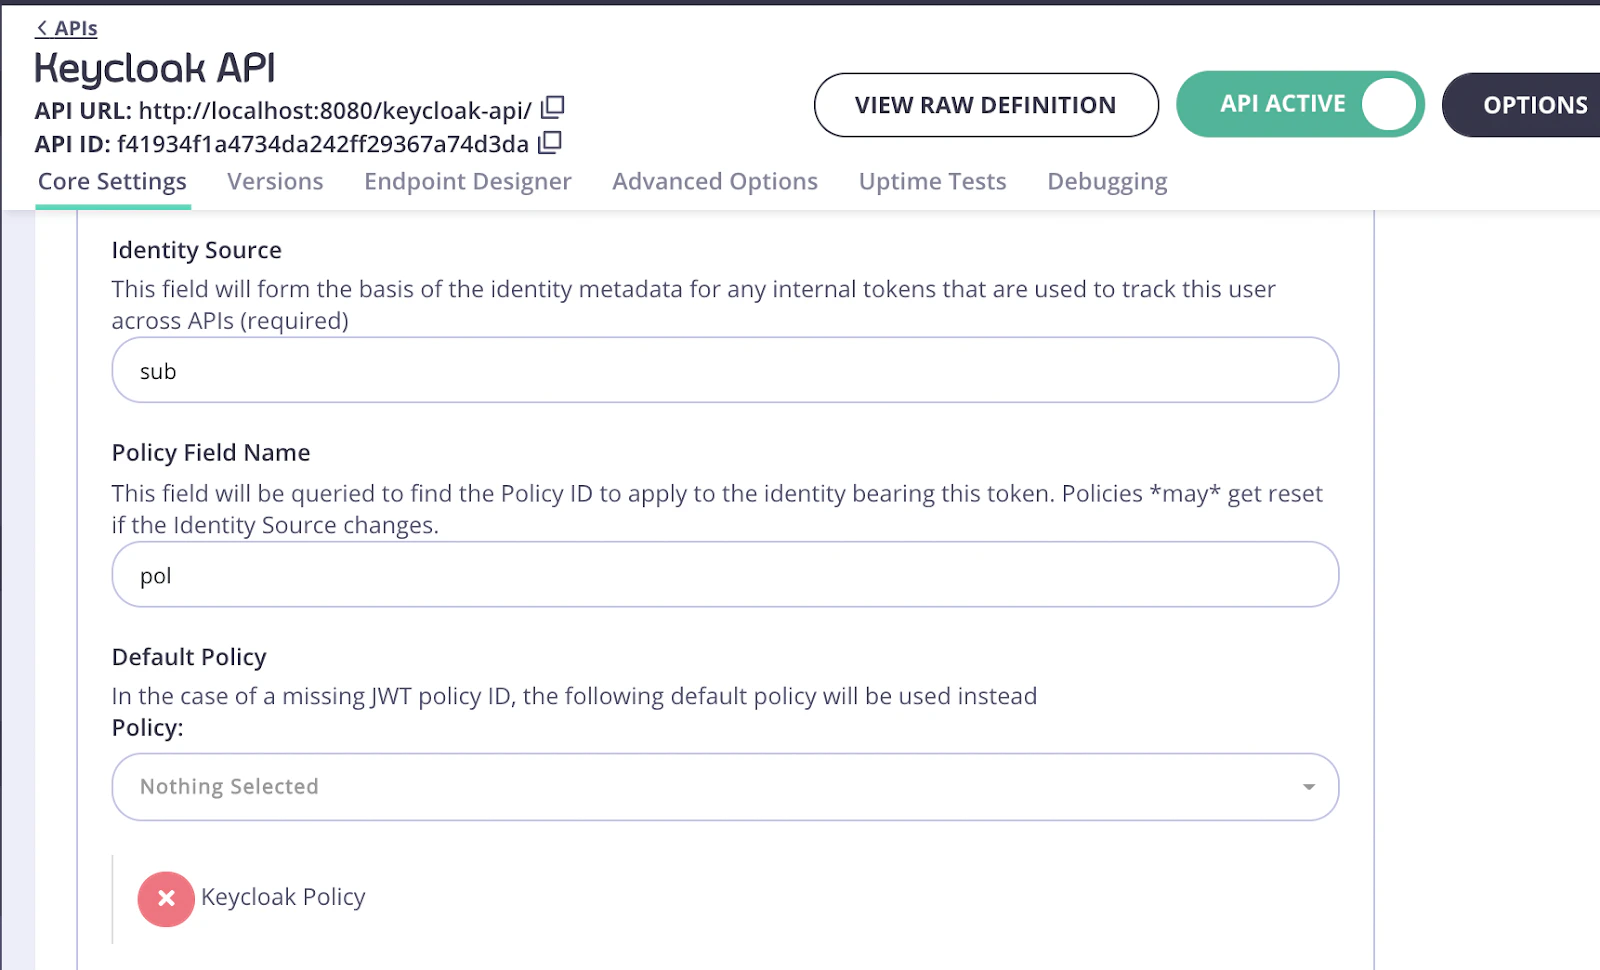The width and height of the screenshot is (1600, 970).
Task: Go to the Advanced Options tab
Action: 715,182
